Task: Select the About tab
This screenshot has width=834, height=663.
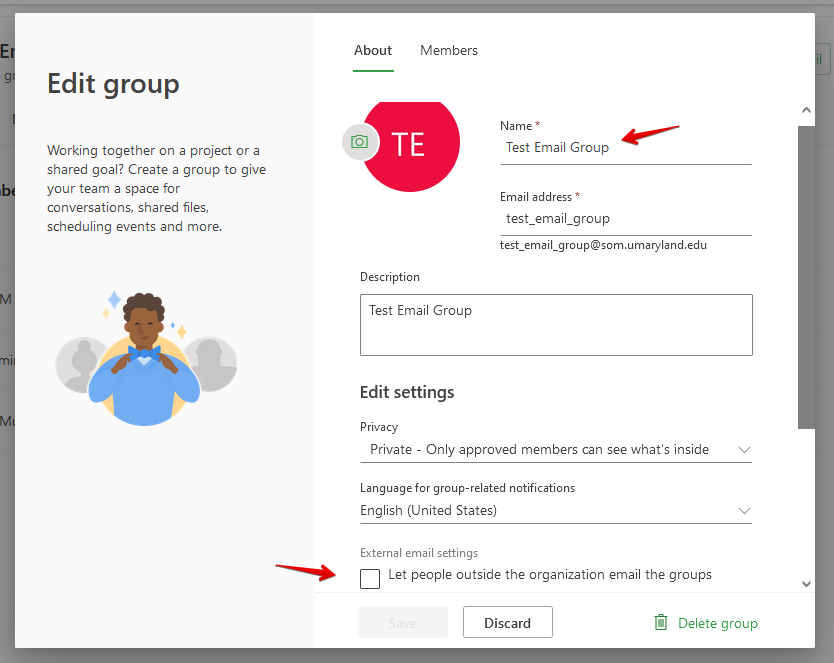Action: coord(373,50)
